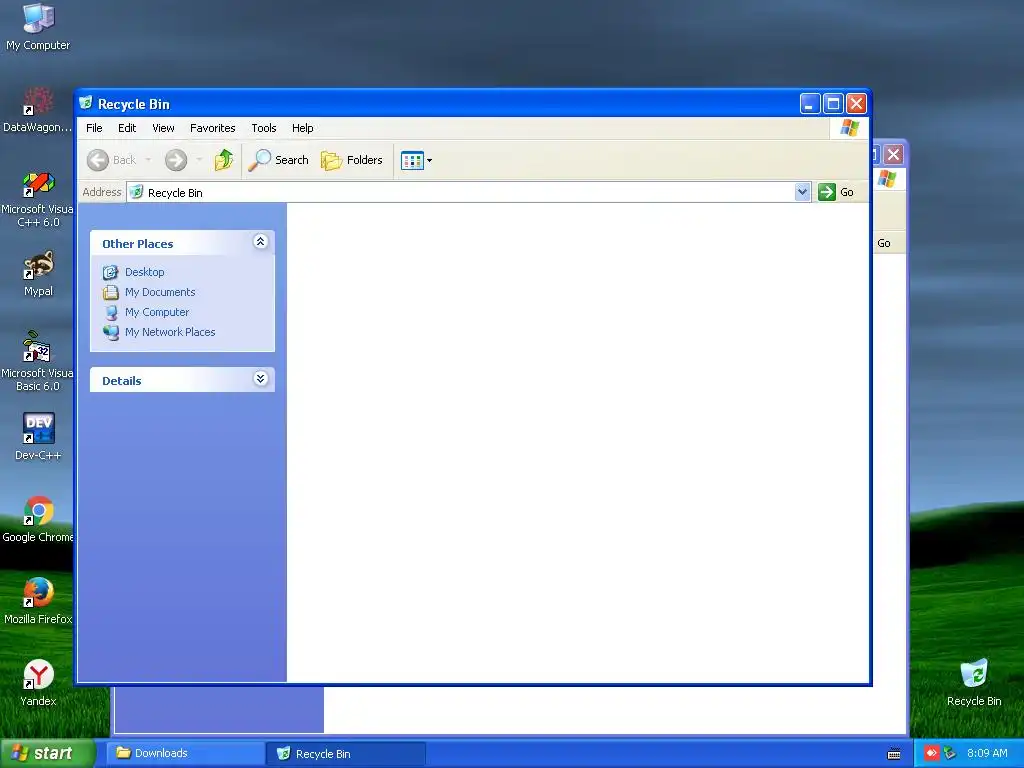Viewport: 1024px width, 768px height.
Task: Select the Yandex browser desktop icon
Action: pos(38,683)
